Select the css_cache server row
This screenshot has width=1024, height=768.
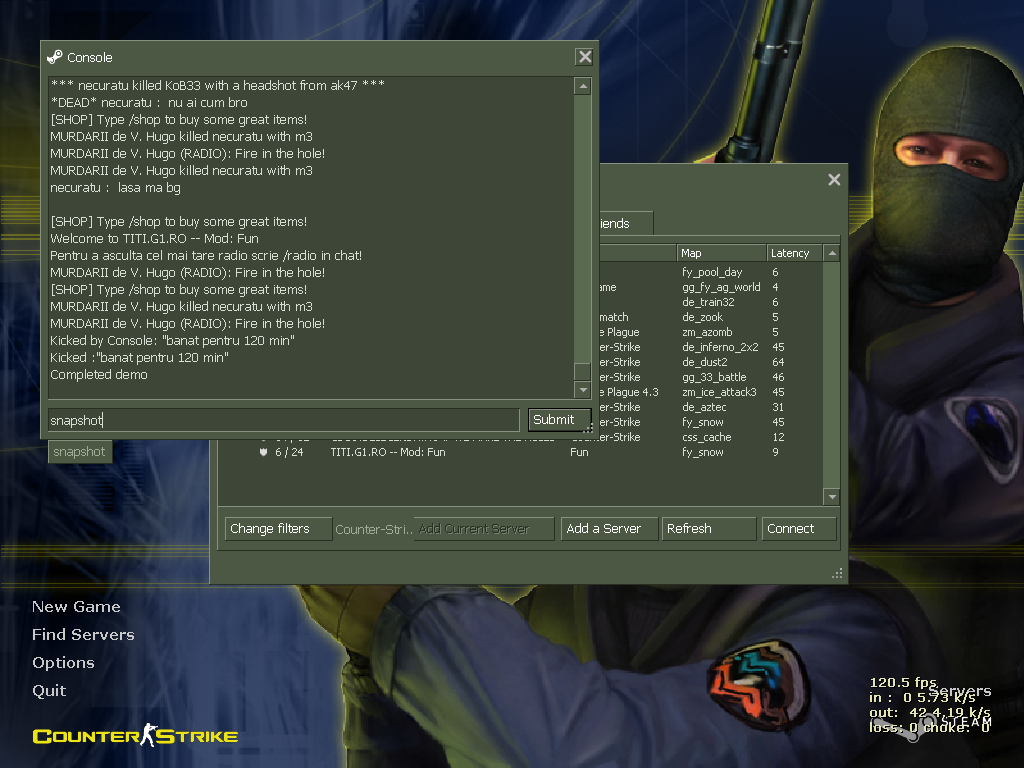711,437
